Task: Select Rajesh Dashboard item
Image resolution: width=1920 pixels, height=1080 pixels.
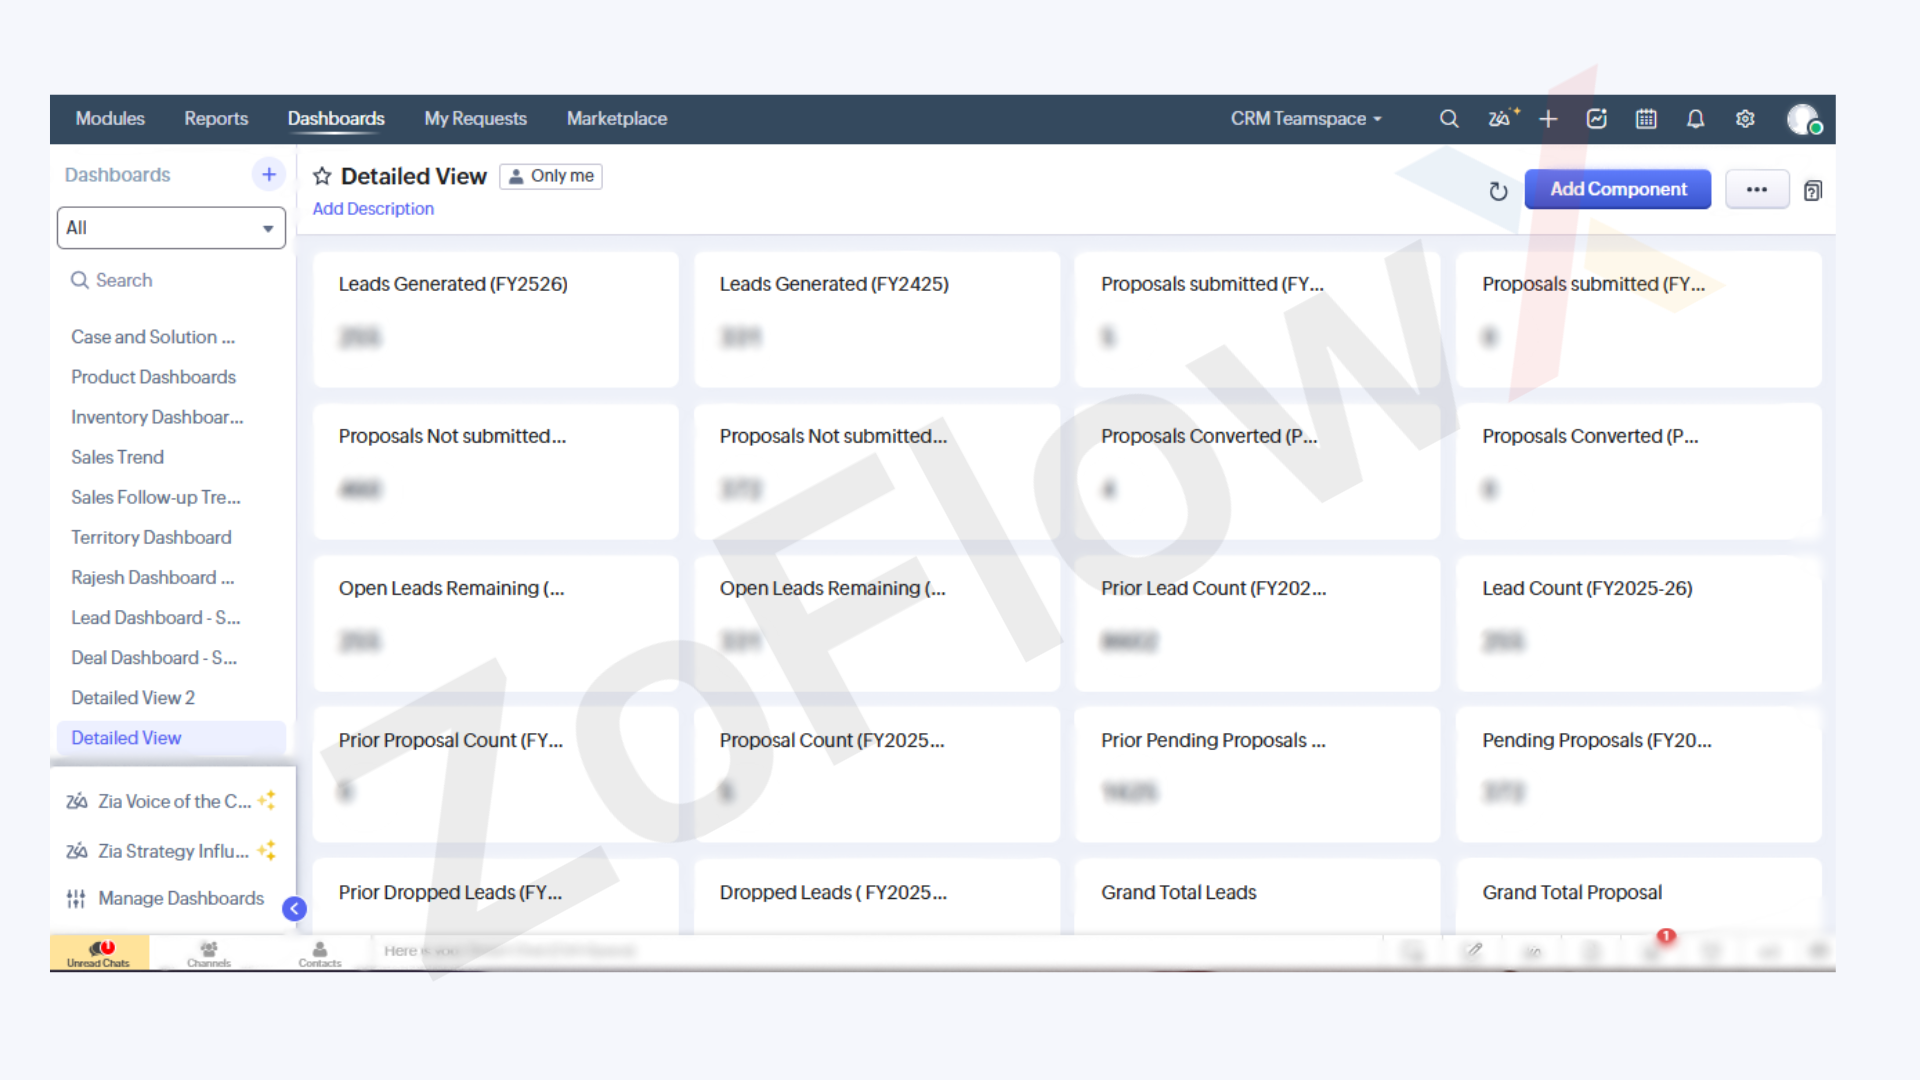Action: pyautogui.click(x=153, y=578)
